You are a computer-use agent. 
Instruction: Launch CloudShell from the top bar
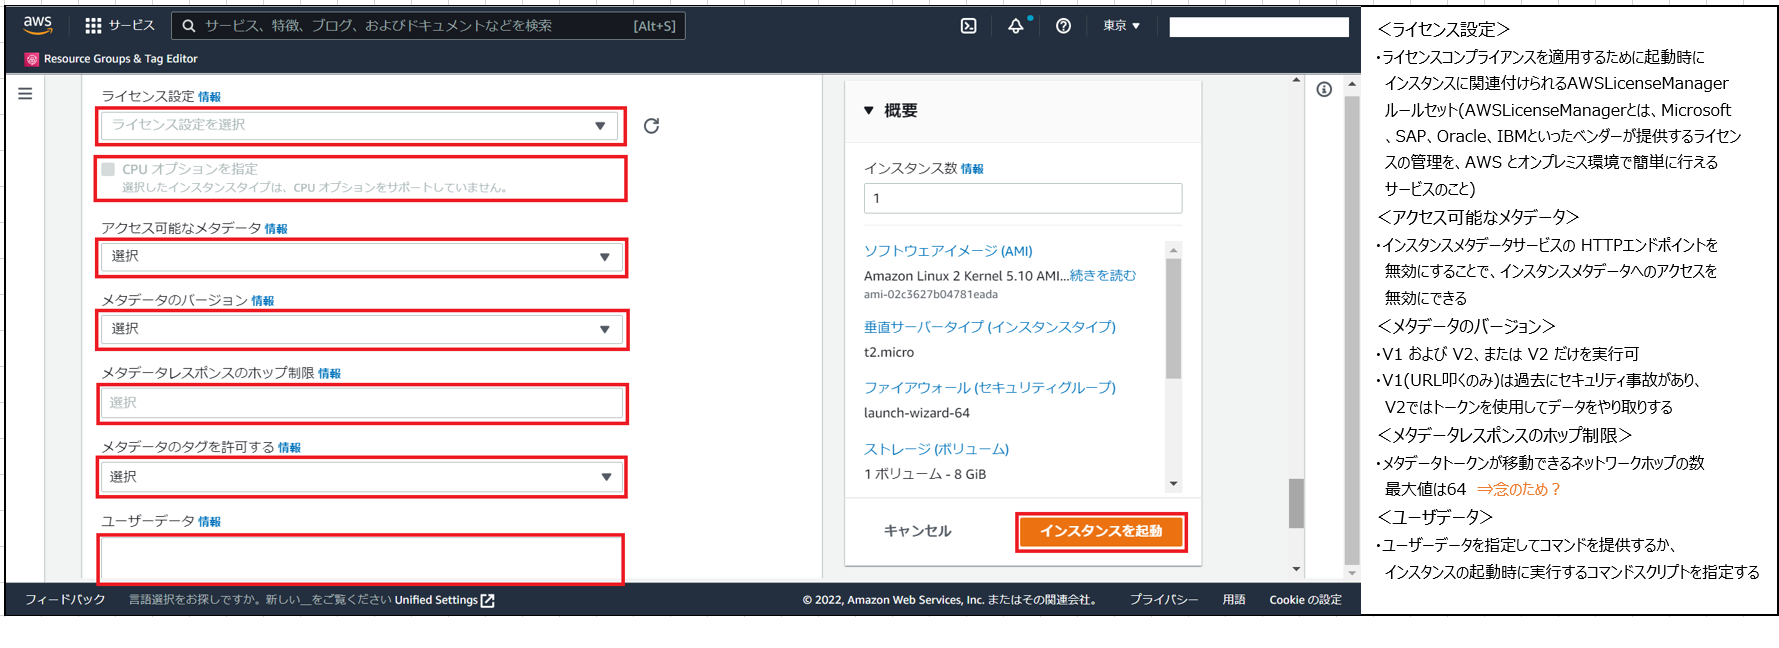[968, 26]
